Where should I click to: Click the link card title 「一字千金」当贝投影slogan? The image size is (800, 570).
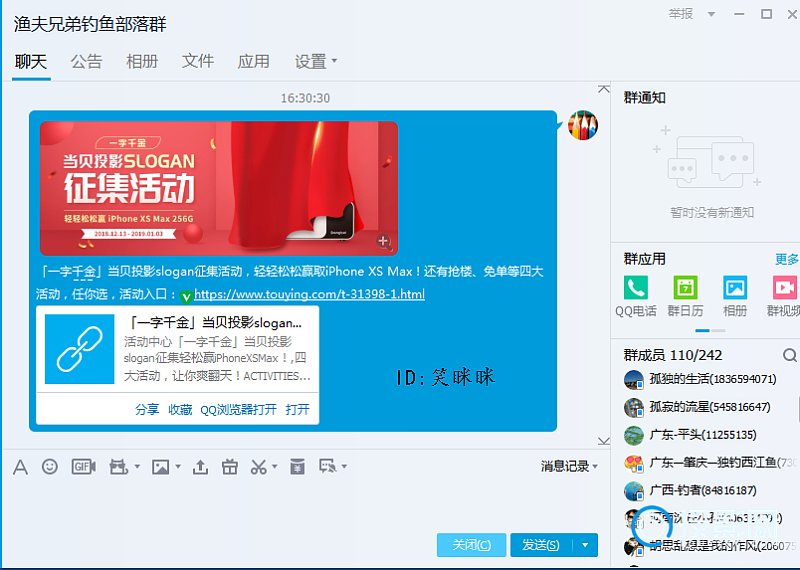[214, 323]
